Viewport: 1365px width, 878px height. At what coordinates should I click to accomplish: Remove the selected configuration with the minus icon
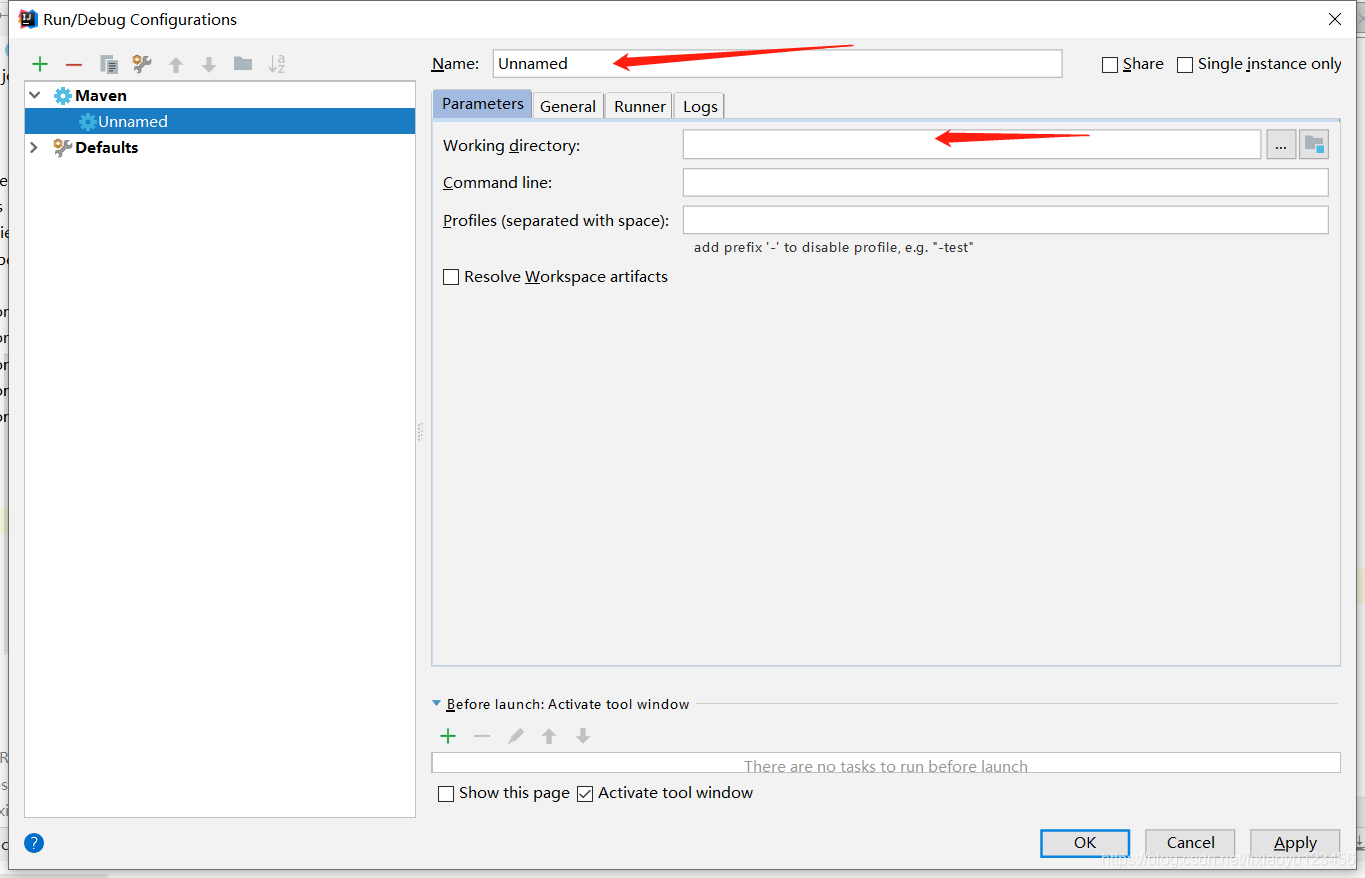coord(74,64)
